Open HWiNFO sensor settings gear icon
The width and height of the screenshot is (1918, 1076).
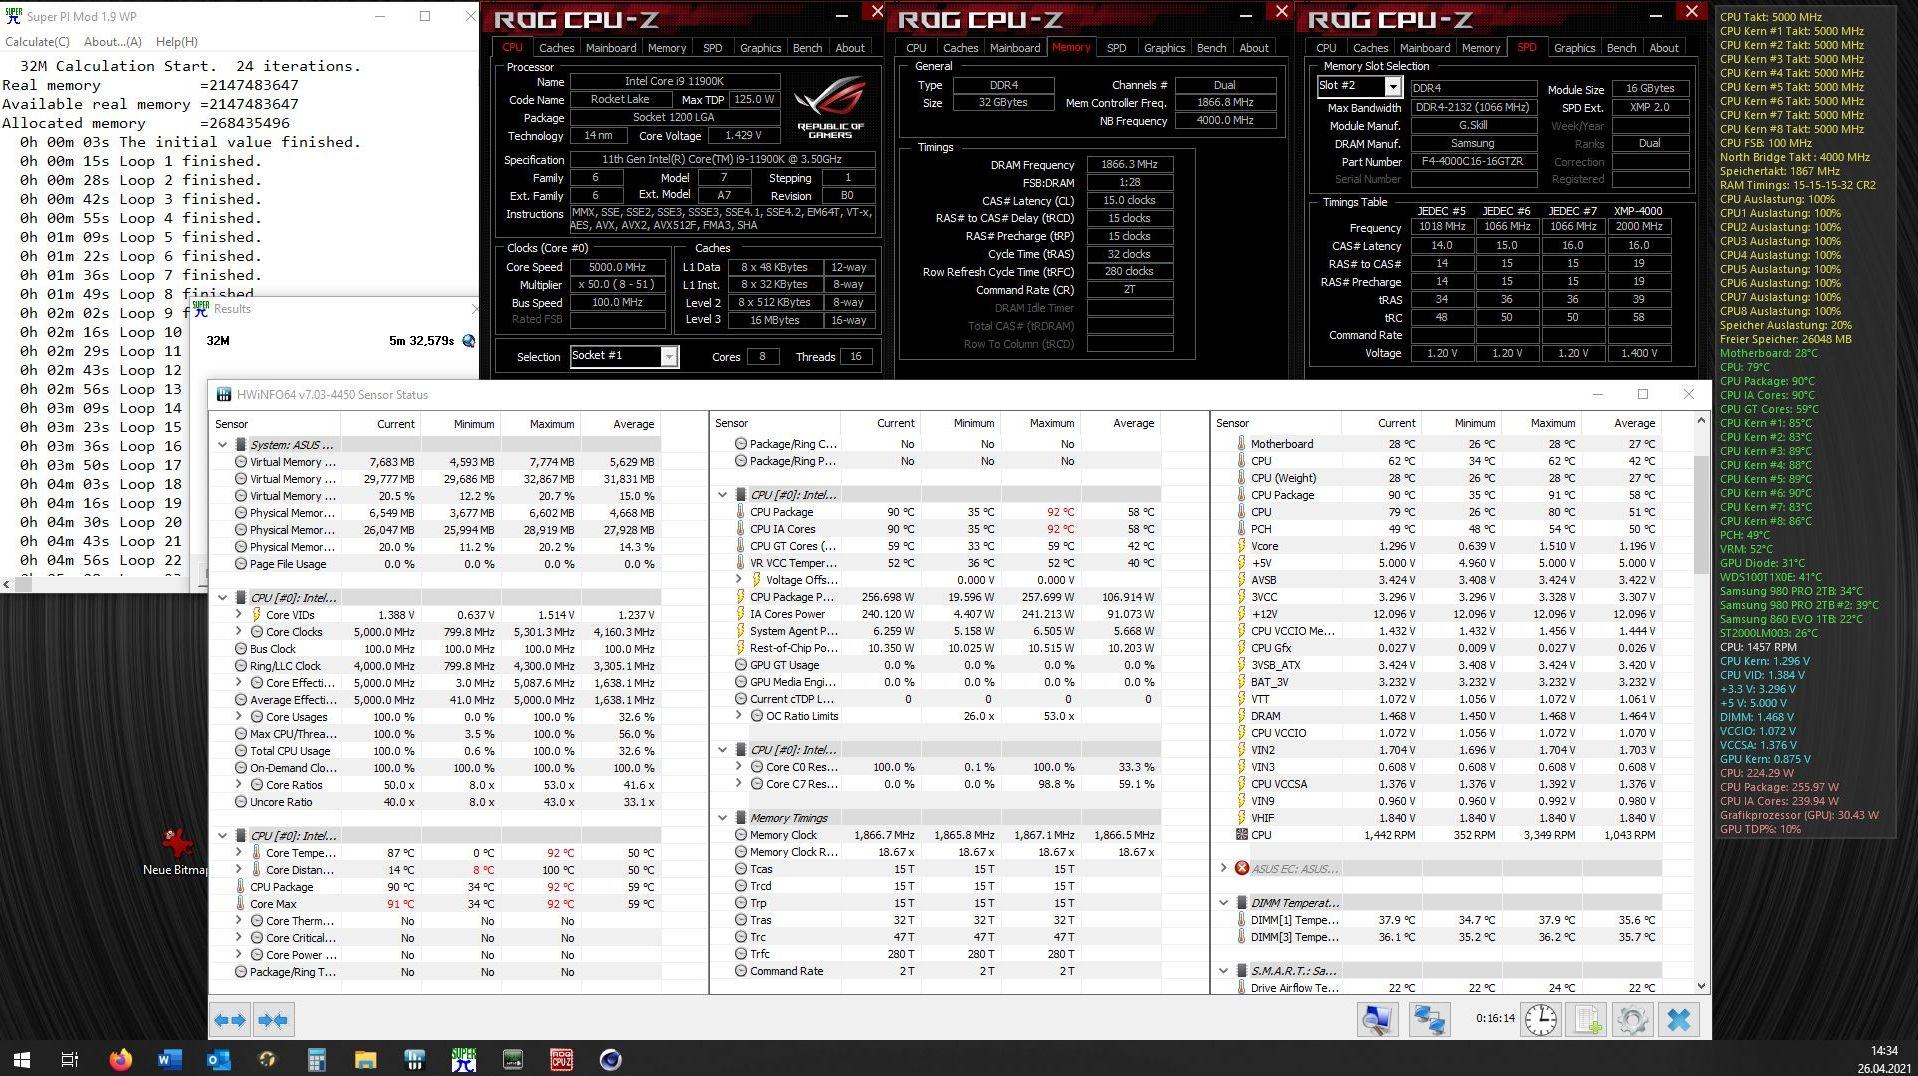pyautogui.click(x=1633, y=1020)
